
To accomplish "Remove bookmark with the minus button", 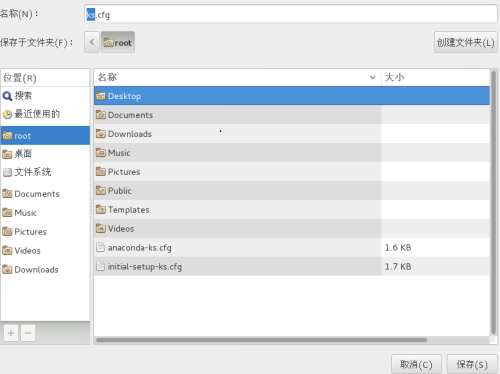I will pos(28,333).
